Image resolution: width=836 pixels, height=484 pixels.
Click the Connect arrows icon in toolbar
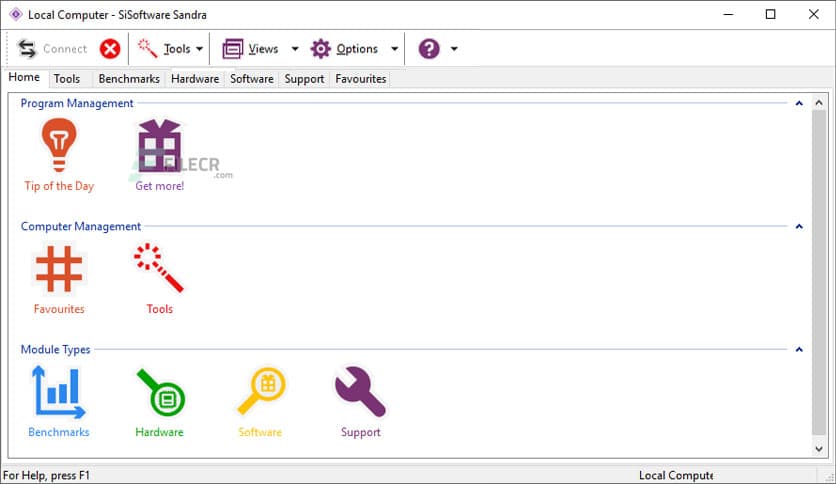coord(27,49)
